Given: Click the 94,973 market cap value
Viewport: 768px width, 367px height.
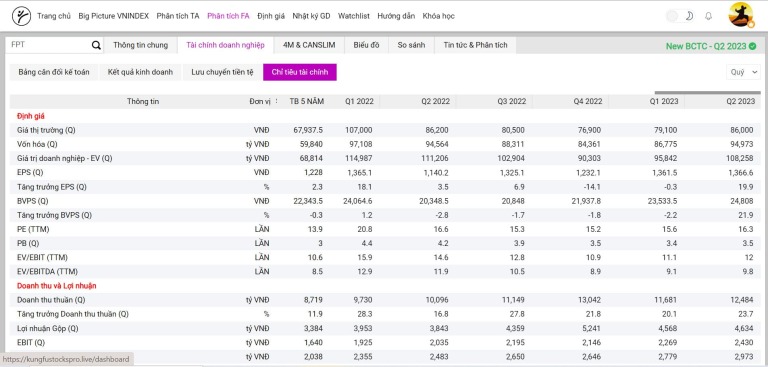Looking at the screenshot, I should point(743,145).
